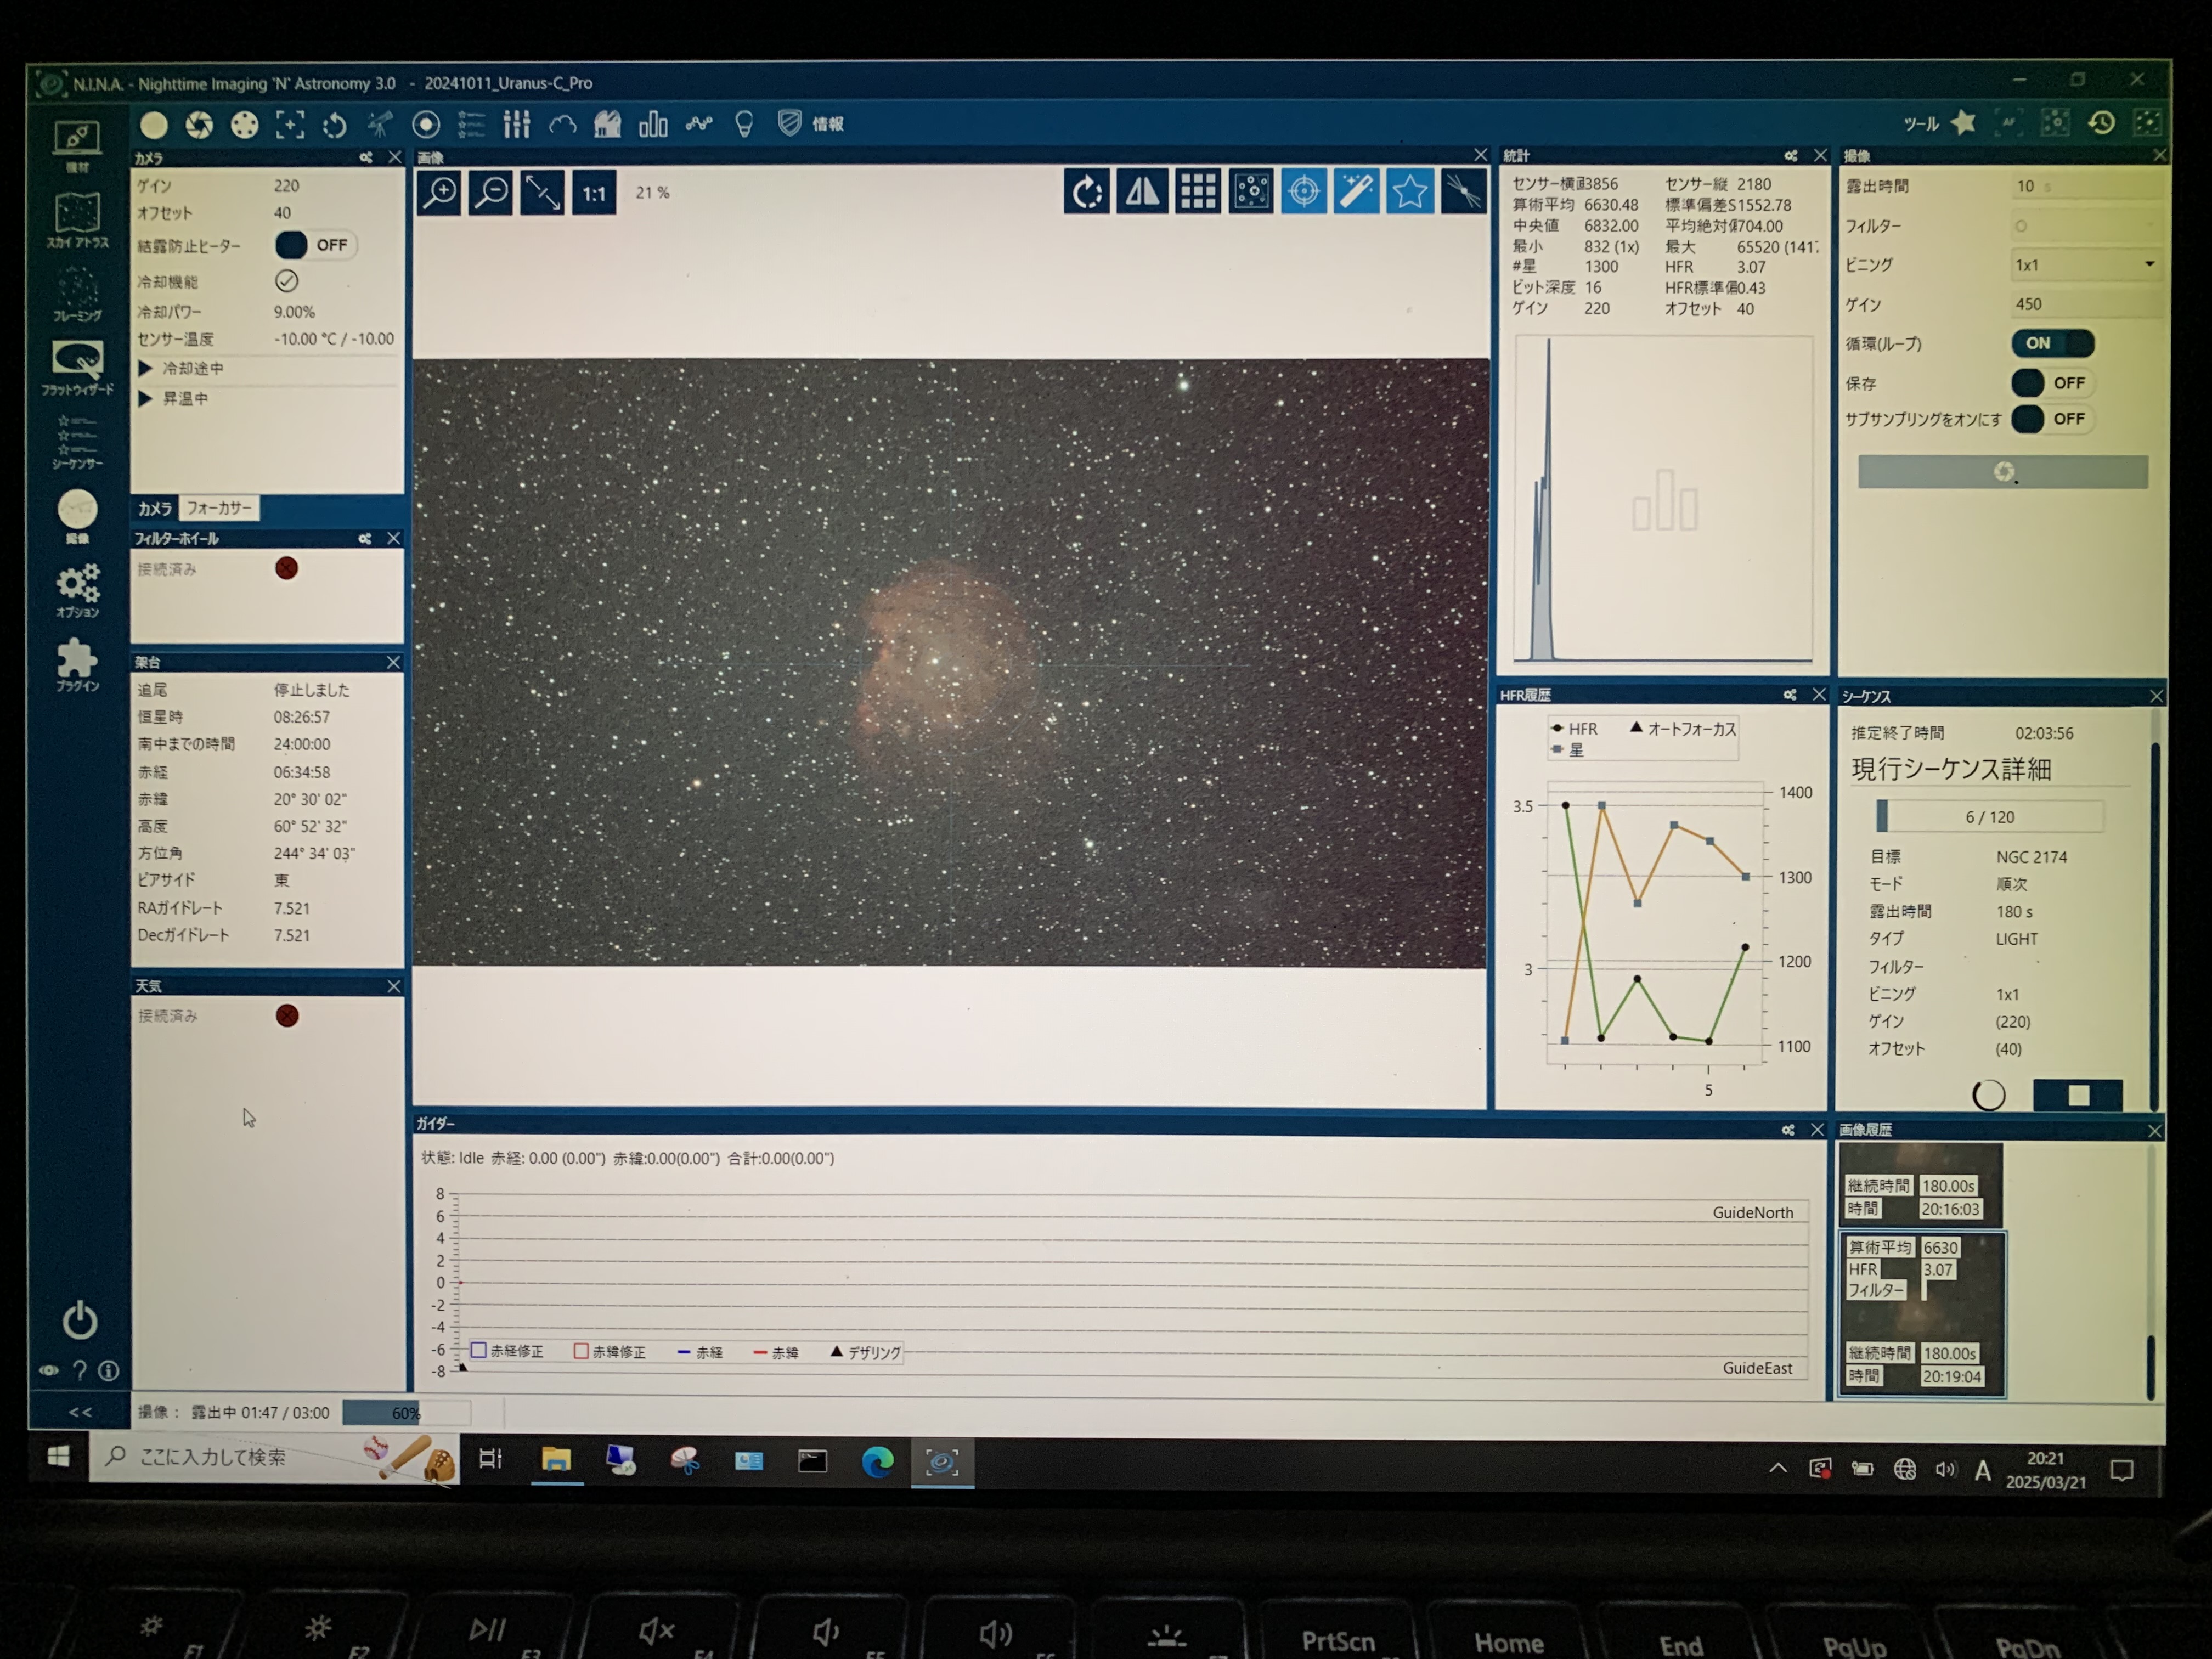
Task: Open 統計 panel settings gear
Action: coord(1791,156)
